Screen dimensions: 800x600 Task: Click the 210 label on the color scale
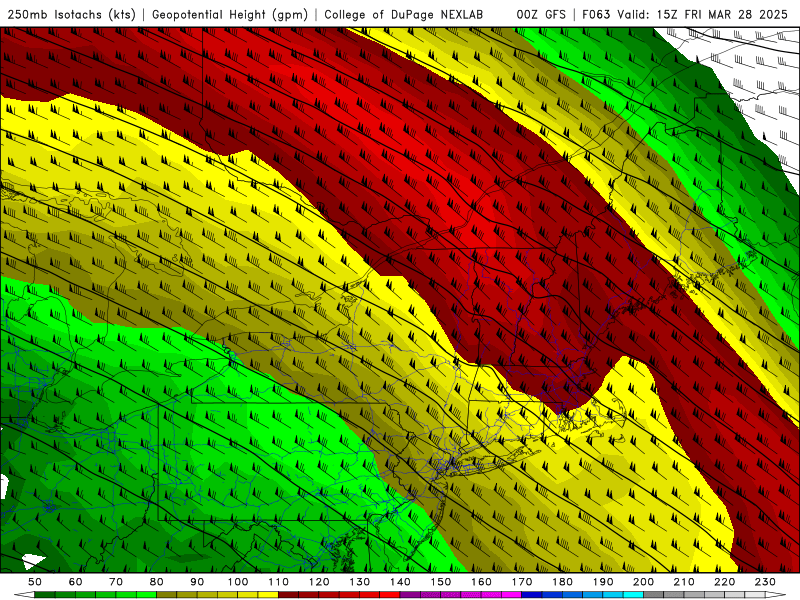684,582
